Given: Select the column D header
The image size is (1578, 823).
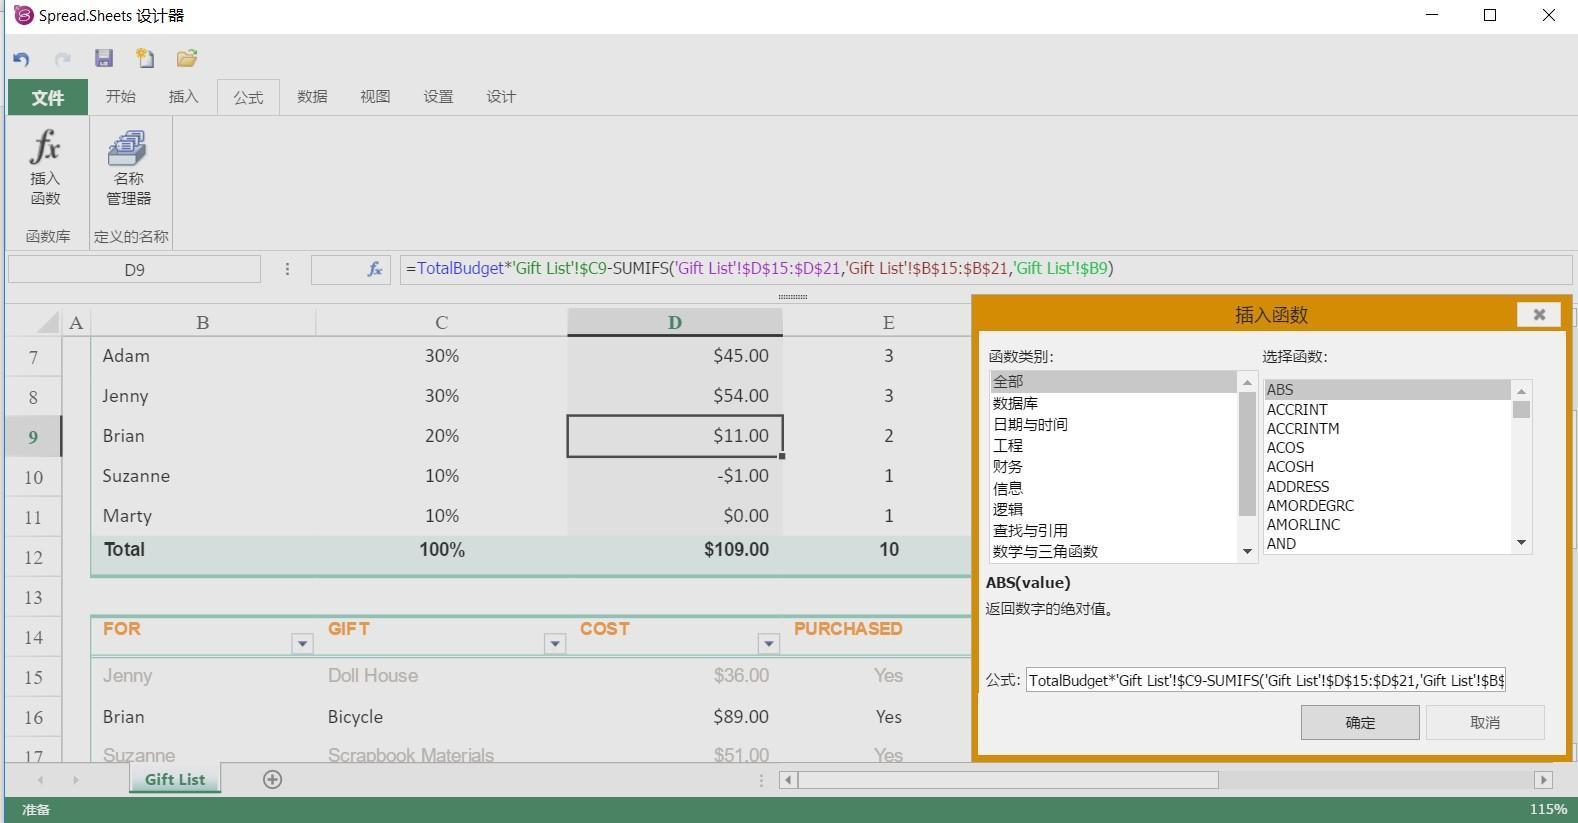Looking at the screenshot, I should (675, 322).
